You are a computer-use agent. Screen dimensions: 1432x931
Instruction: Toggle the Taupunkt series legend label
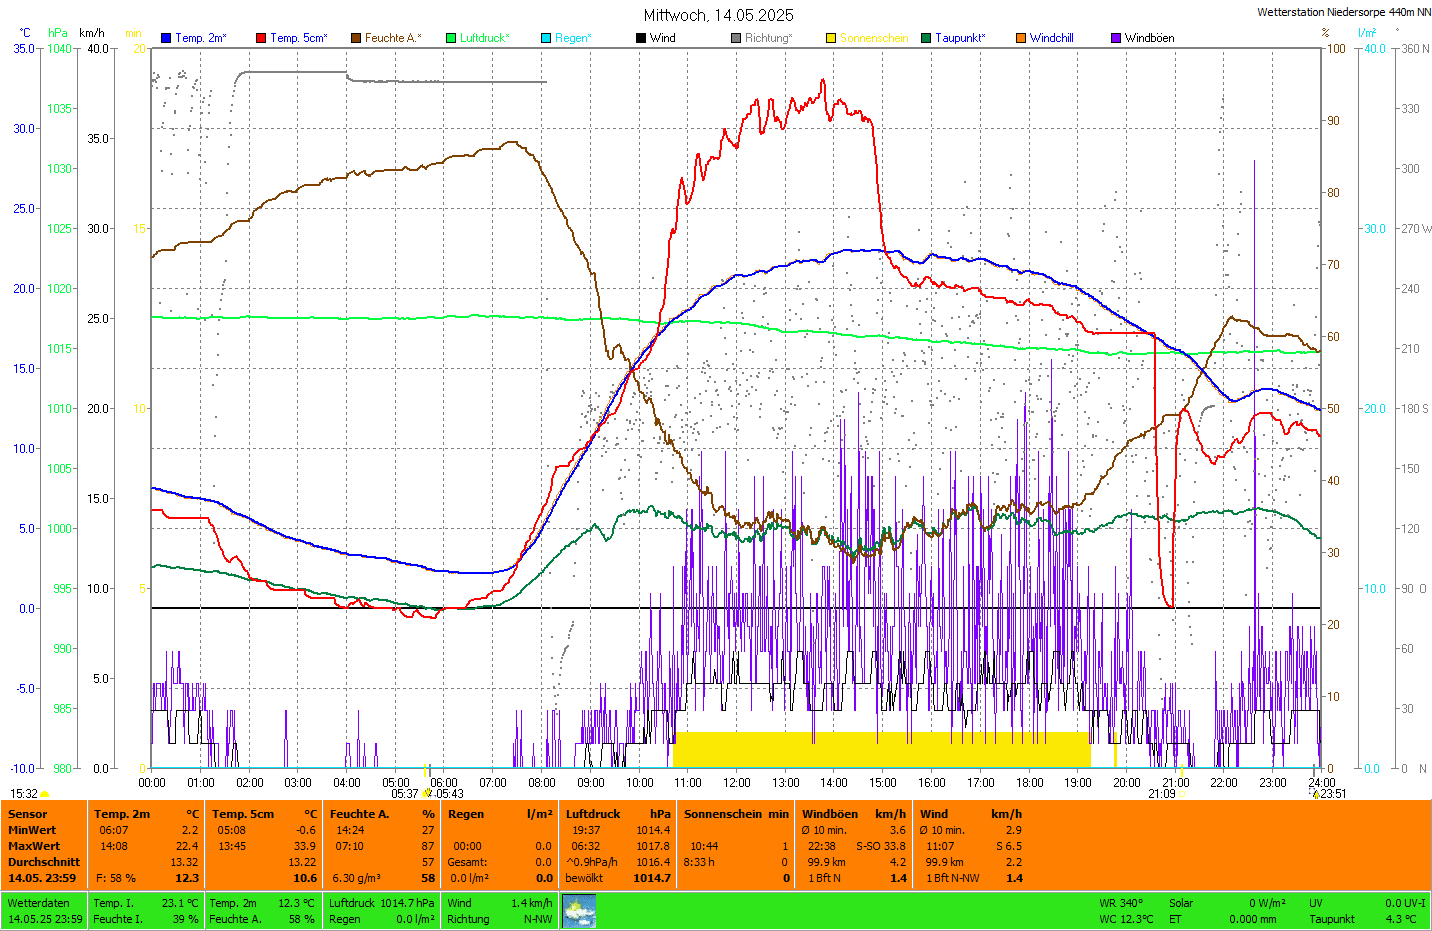959,38
